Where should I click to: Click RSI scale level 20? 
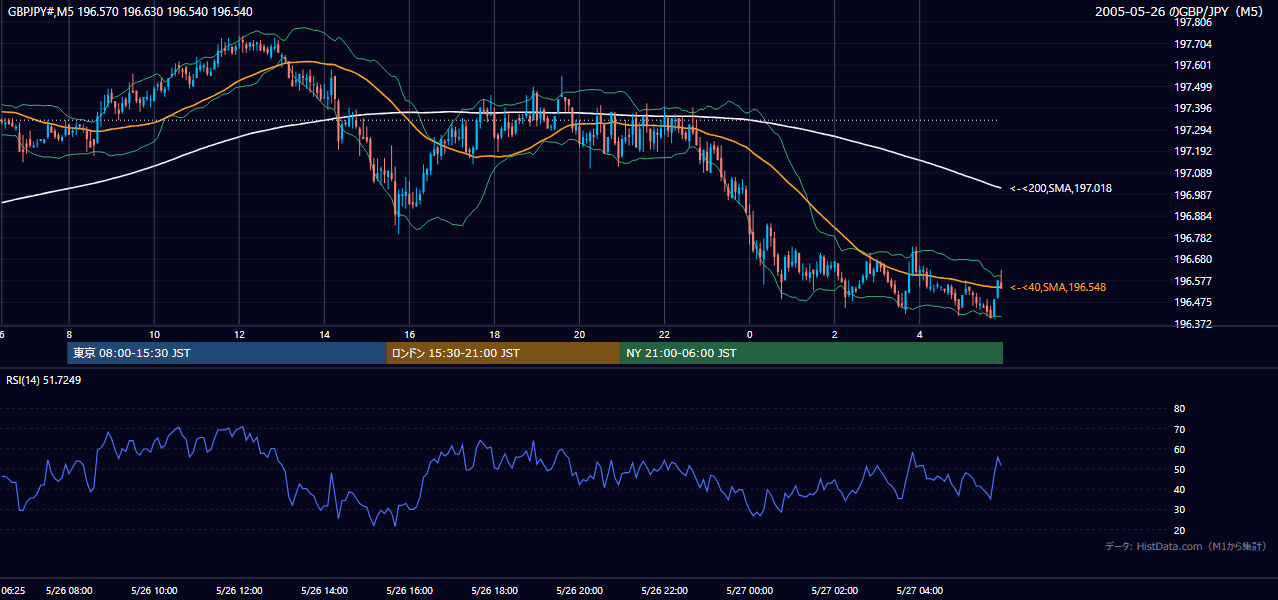(1179, 531)
